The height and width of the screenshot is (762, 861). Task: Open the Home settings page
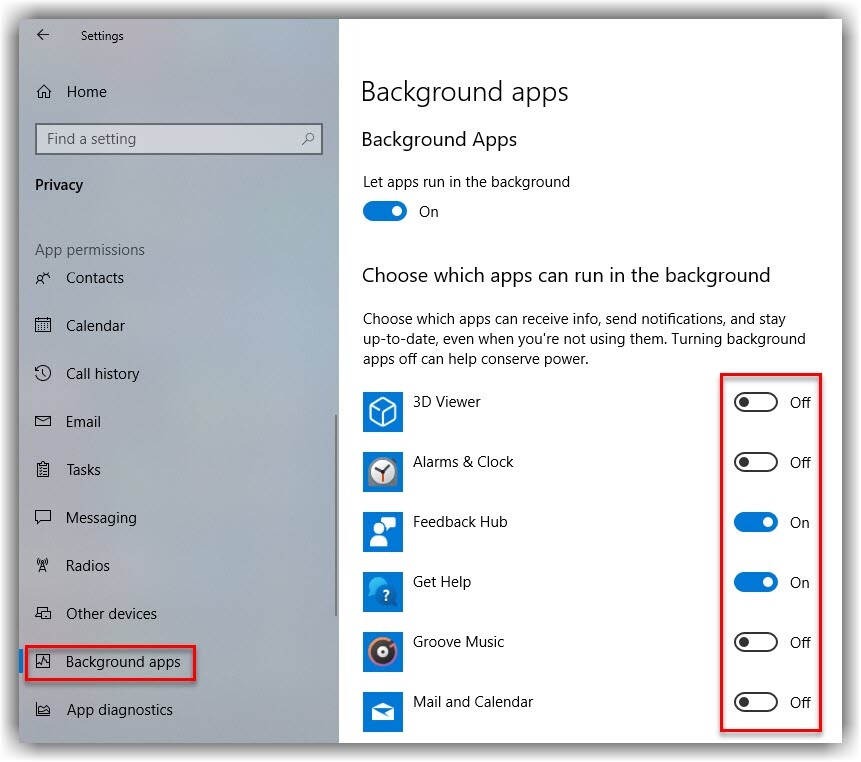(86, 92)
